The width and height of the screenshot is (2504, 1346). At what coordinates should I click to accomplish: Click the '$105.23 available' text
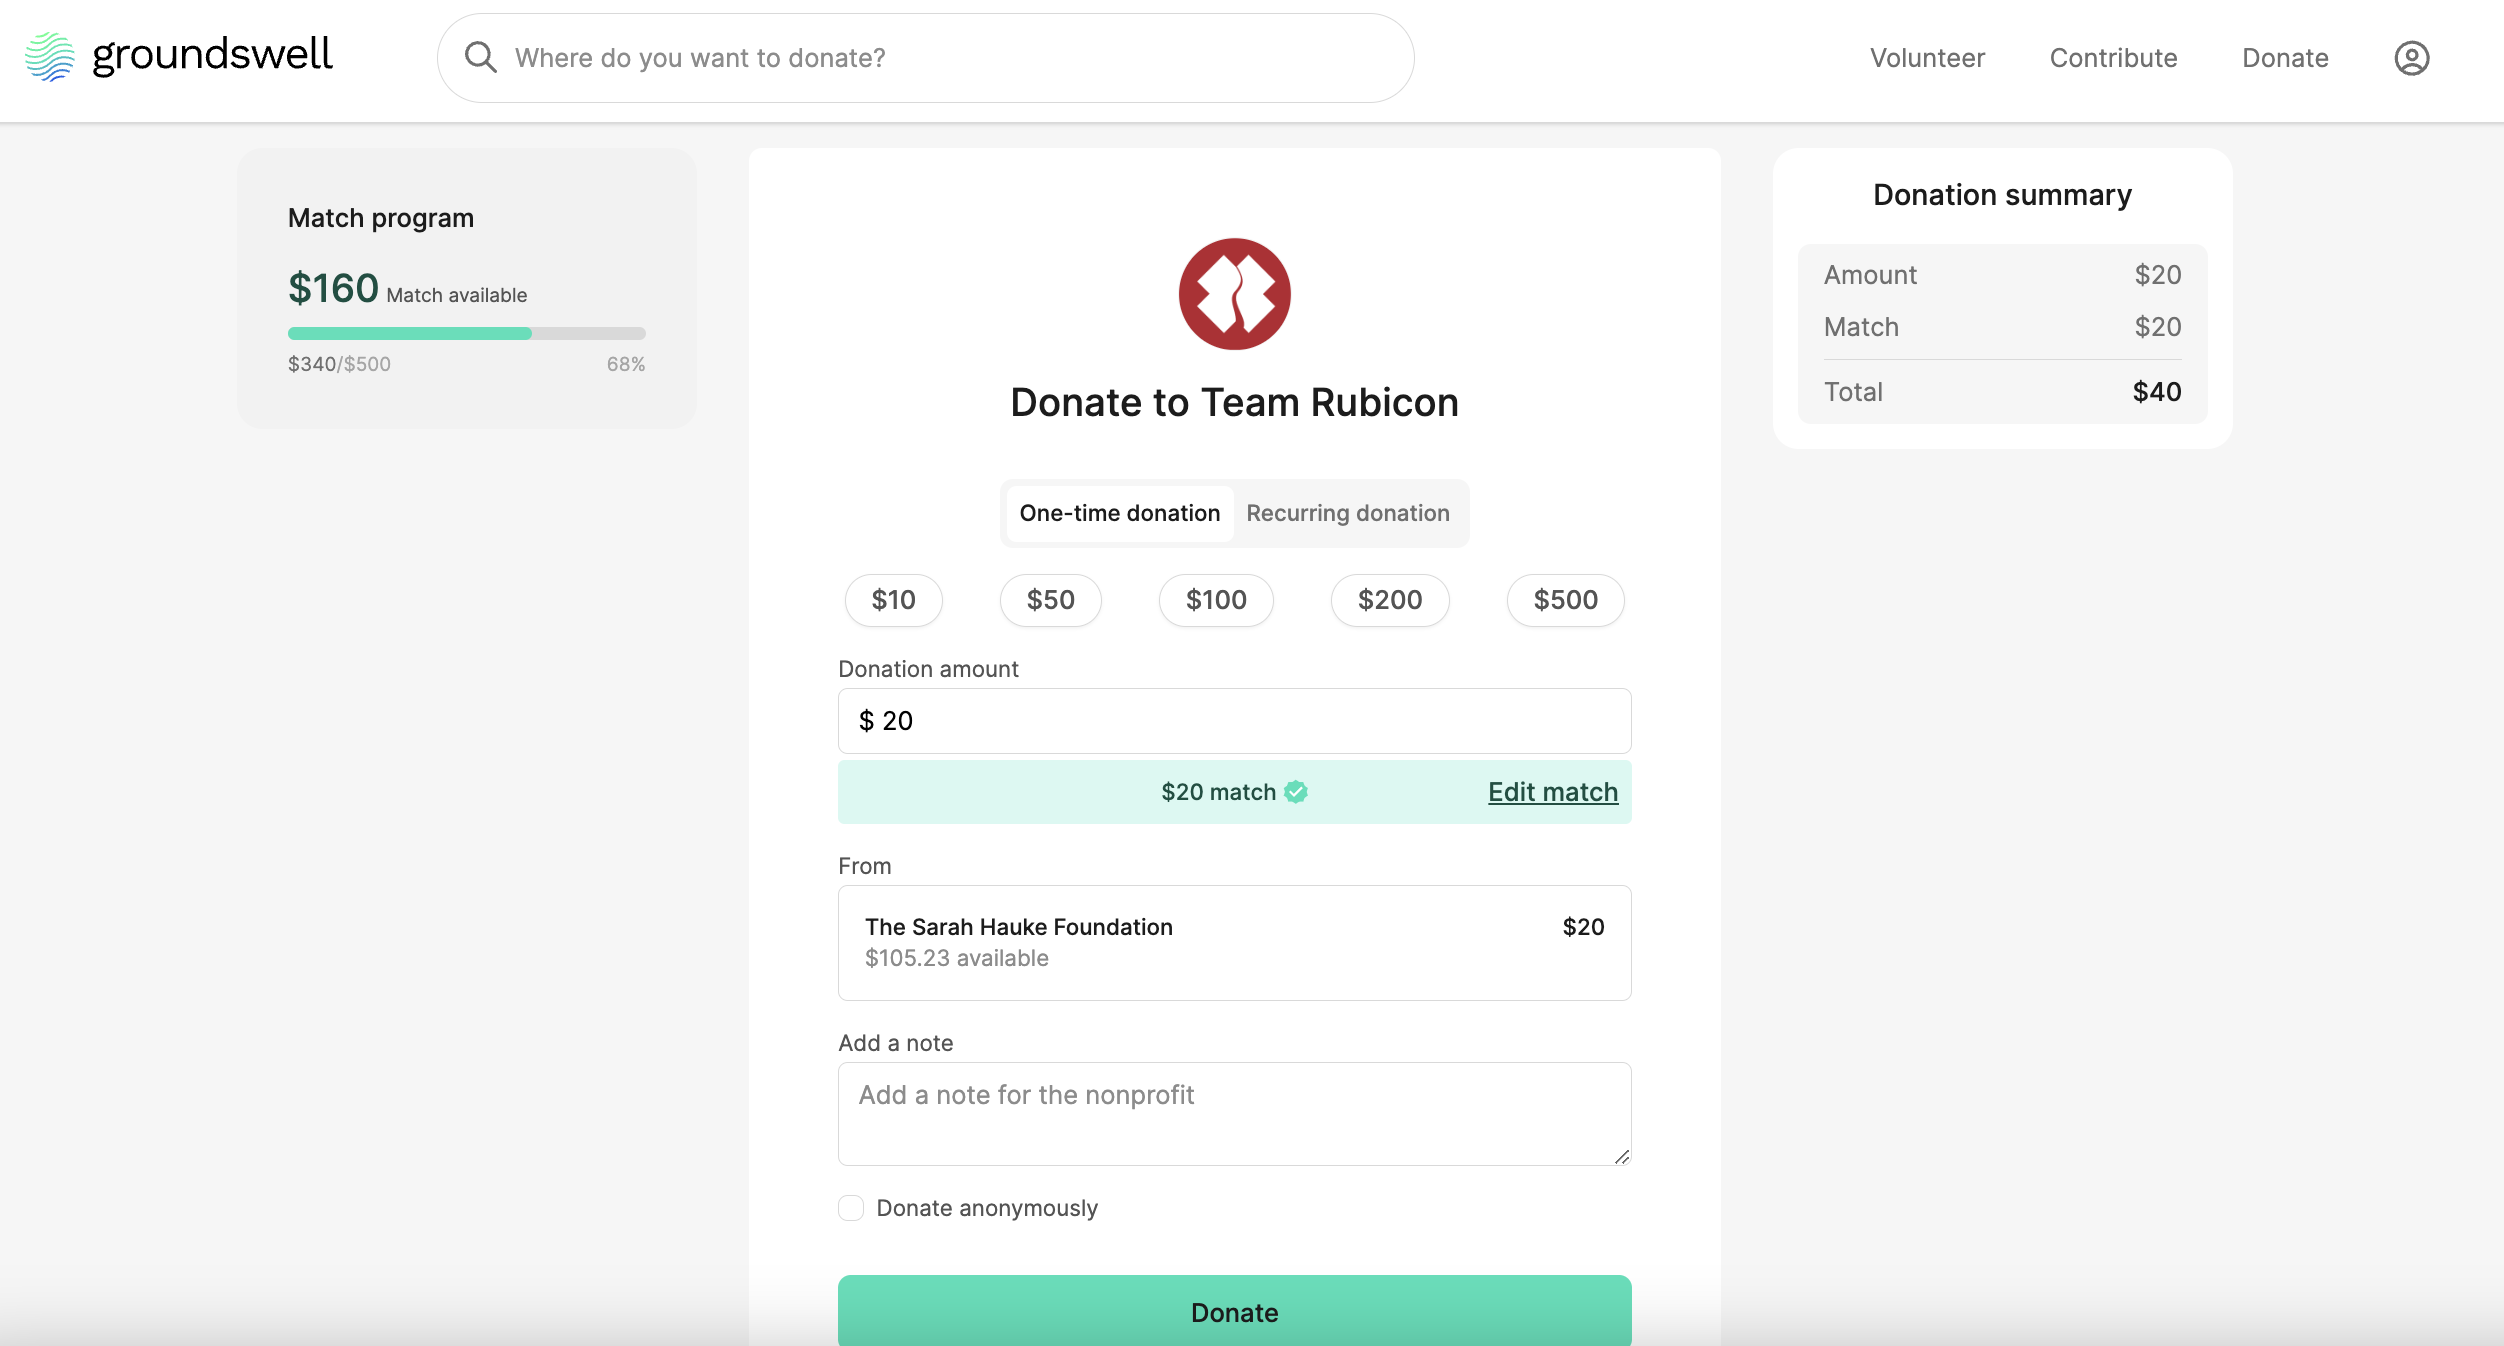(957, 958)
